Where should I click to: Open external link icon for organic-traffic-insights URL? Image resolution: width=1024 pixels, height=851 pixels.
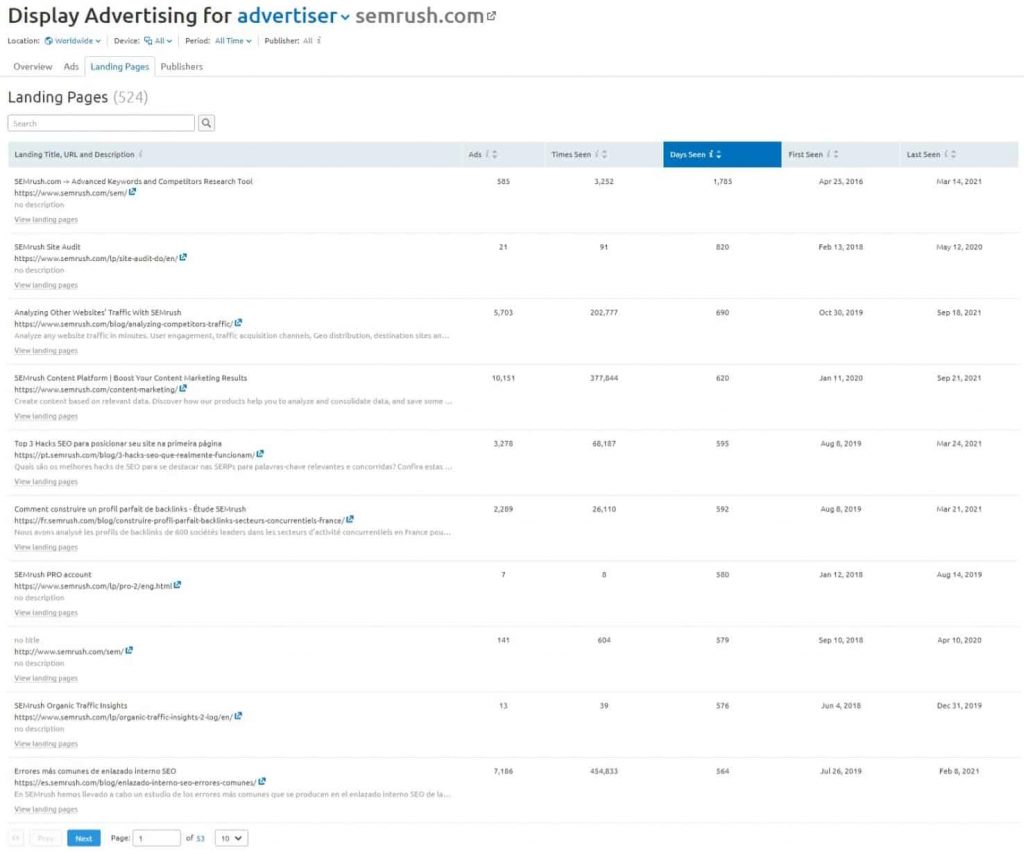tap(238, 716)
